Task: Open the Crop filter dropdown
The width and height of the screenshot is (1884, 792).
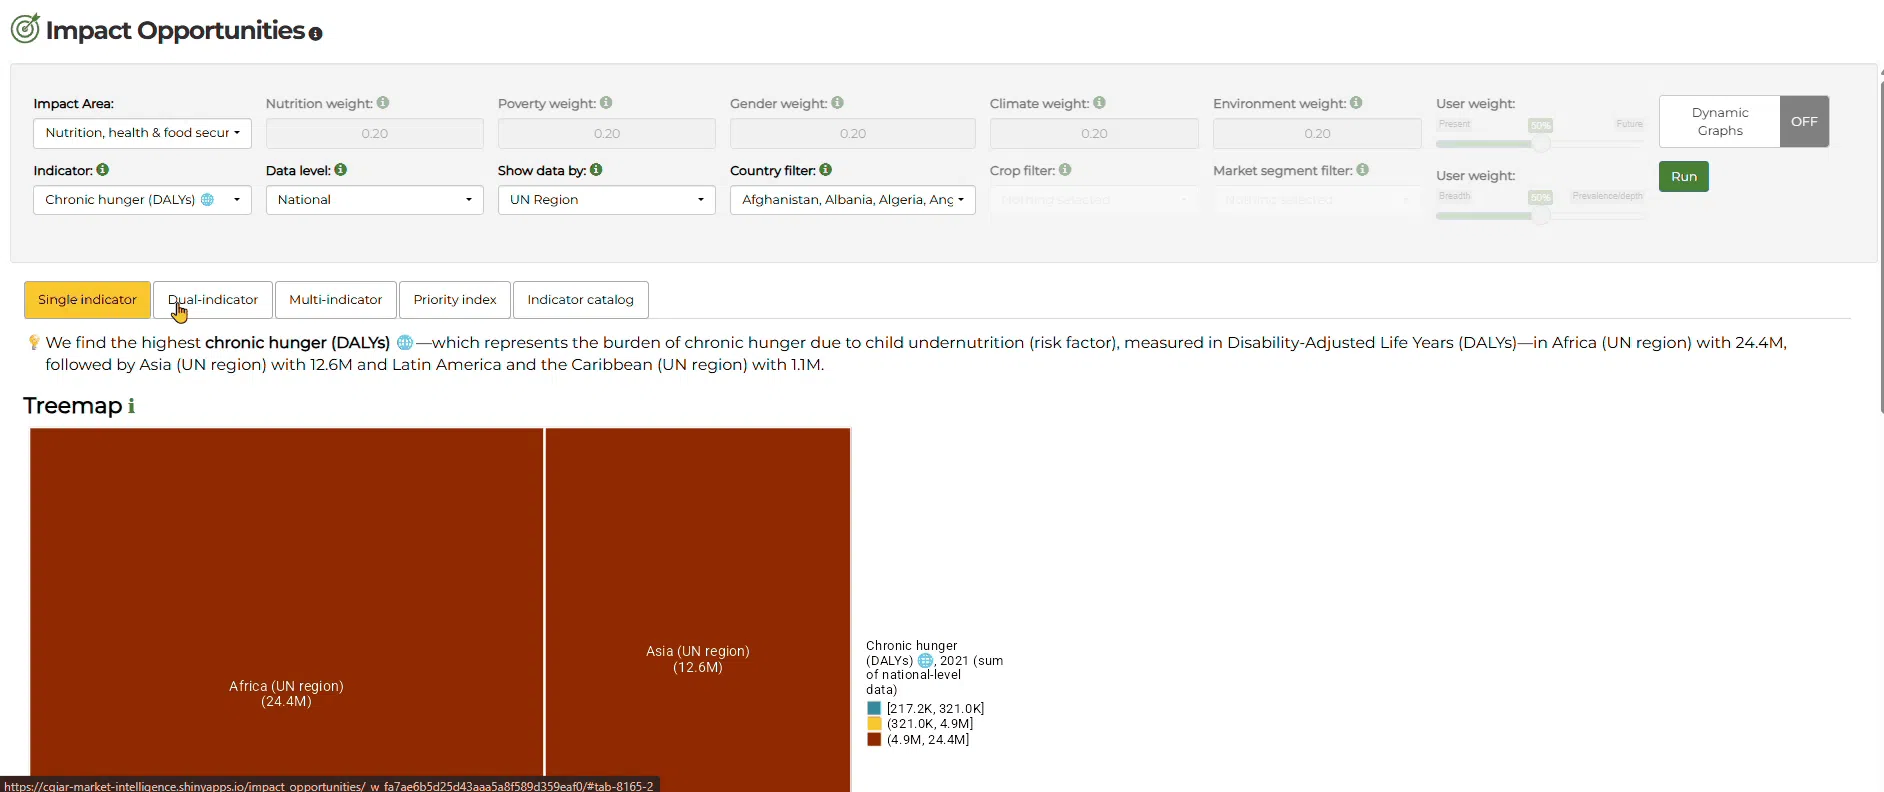Action: tap(1094, 200)
